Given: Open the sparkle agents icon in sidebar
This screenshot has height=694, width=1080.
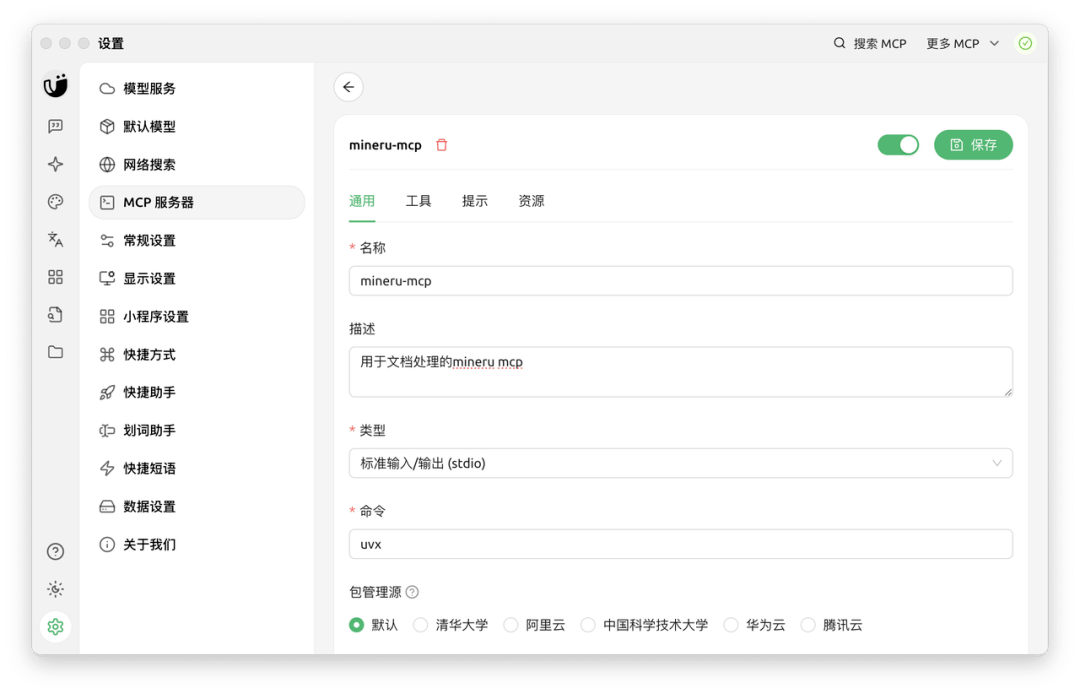Looking at the screenshot, I should (x=56, y=165).
